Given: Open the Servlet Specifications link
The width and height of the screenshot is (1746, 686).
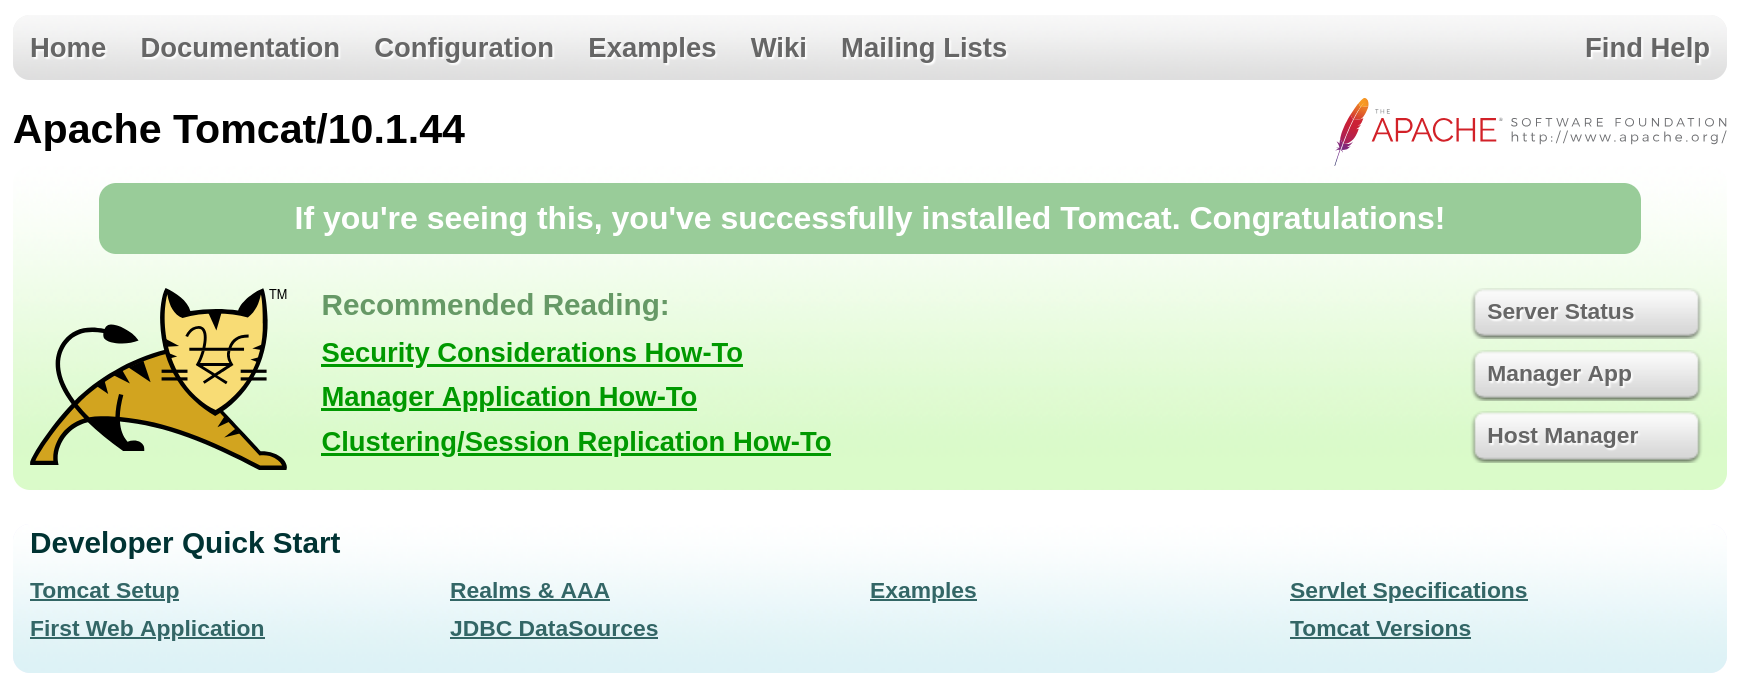Looking at the screenshot, I should [x=1408, y=591].
